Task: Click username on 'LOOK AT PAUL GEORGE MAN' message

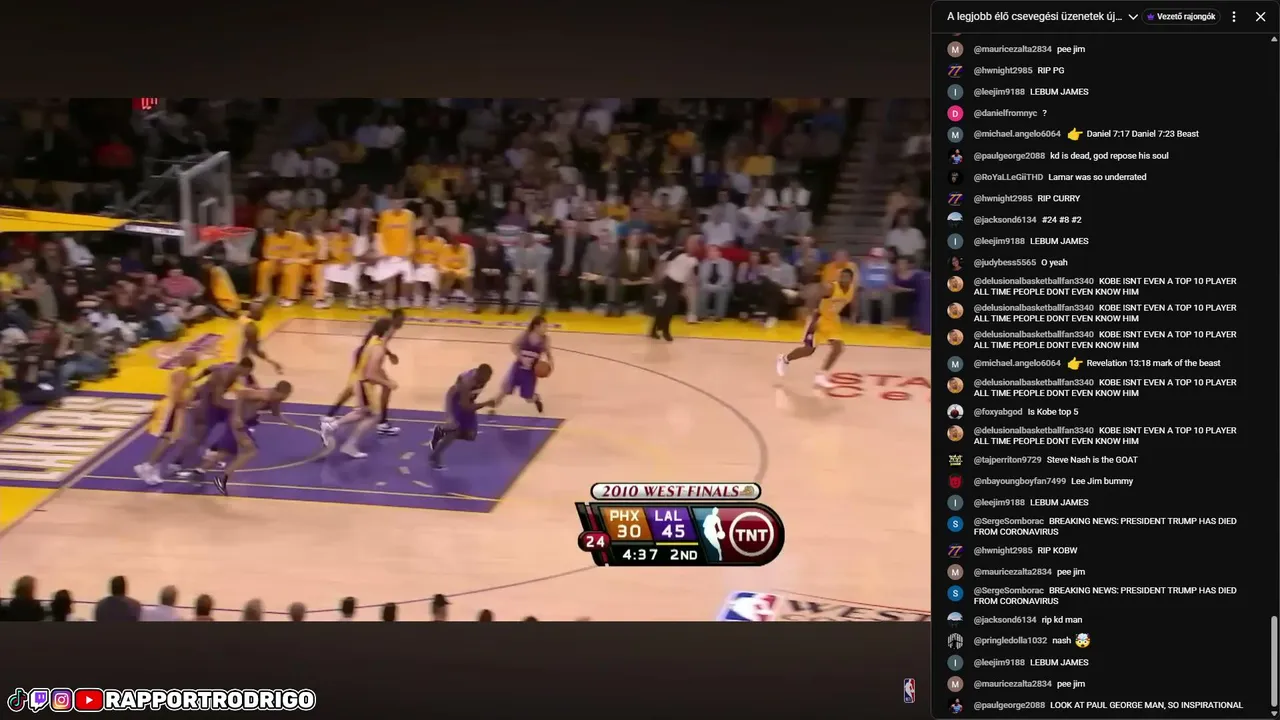Action: click(1009, 705)
